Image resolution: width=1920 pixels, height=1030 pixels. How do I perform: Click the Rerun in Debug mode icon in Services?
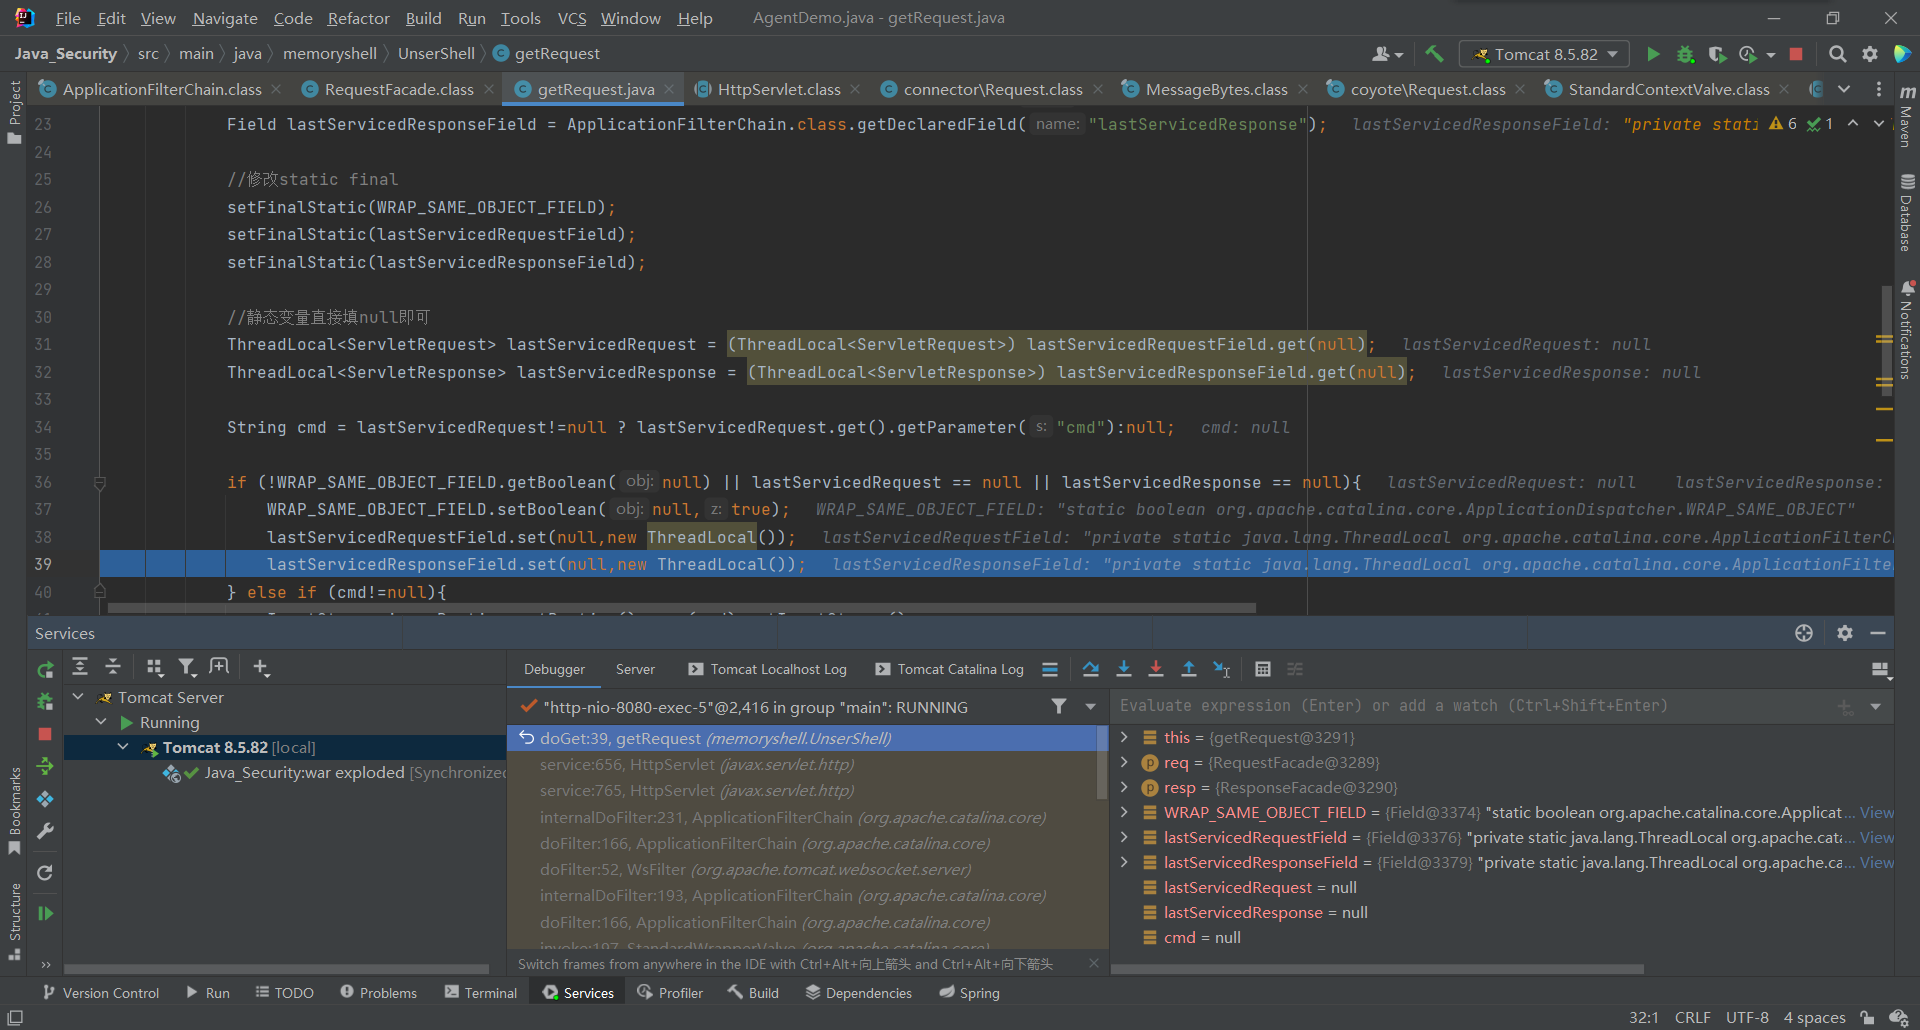tap(45, 701)
